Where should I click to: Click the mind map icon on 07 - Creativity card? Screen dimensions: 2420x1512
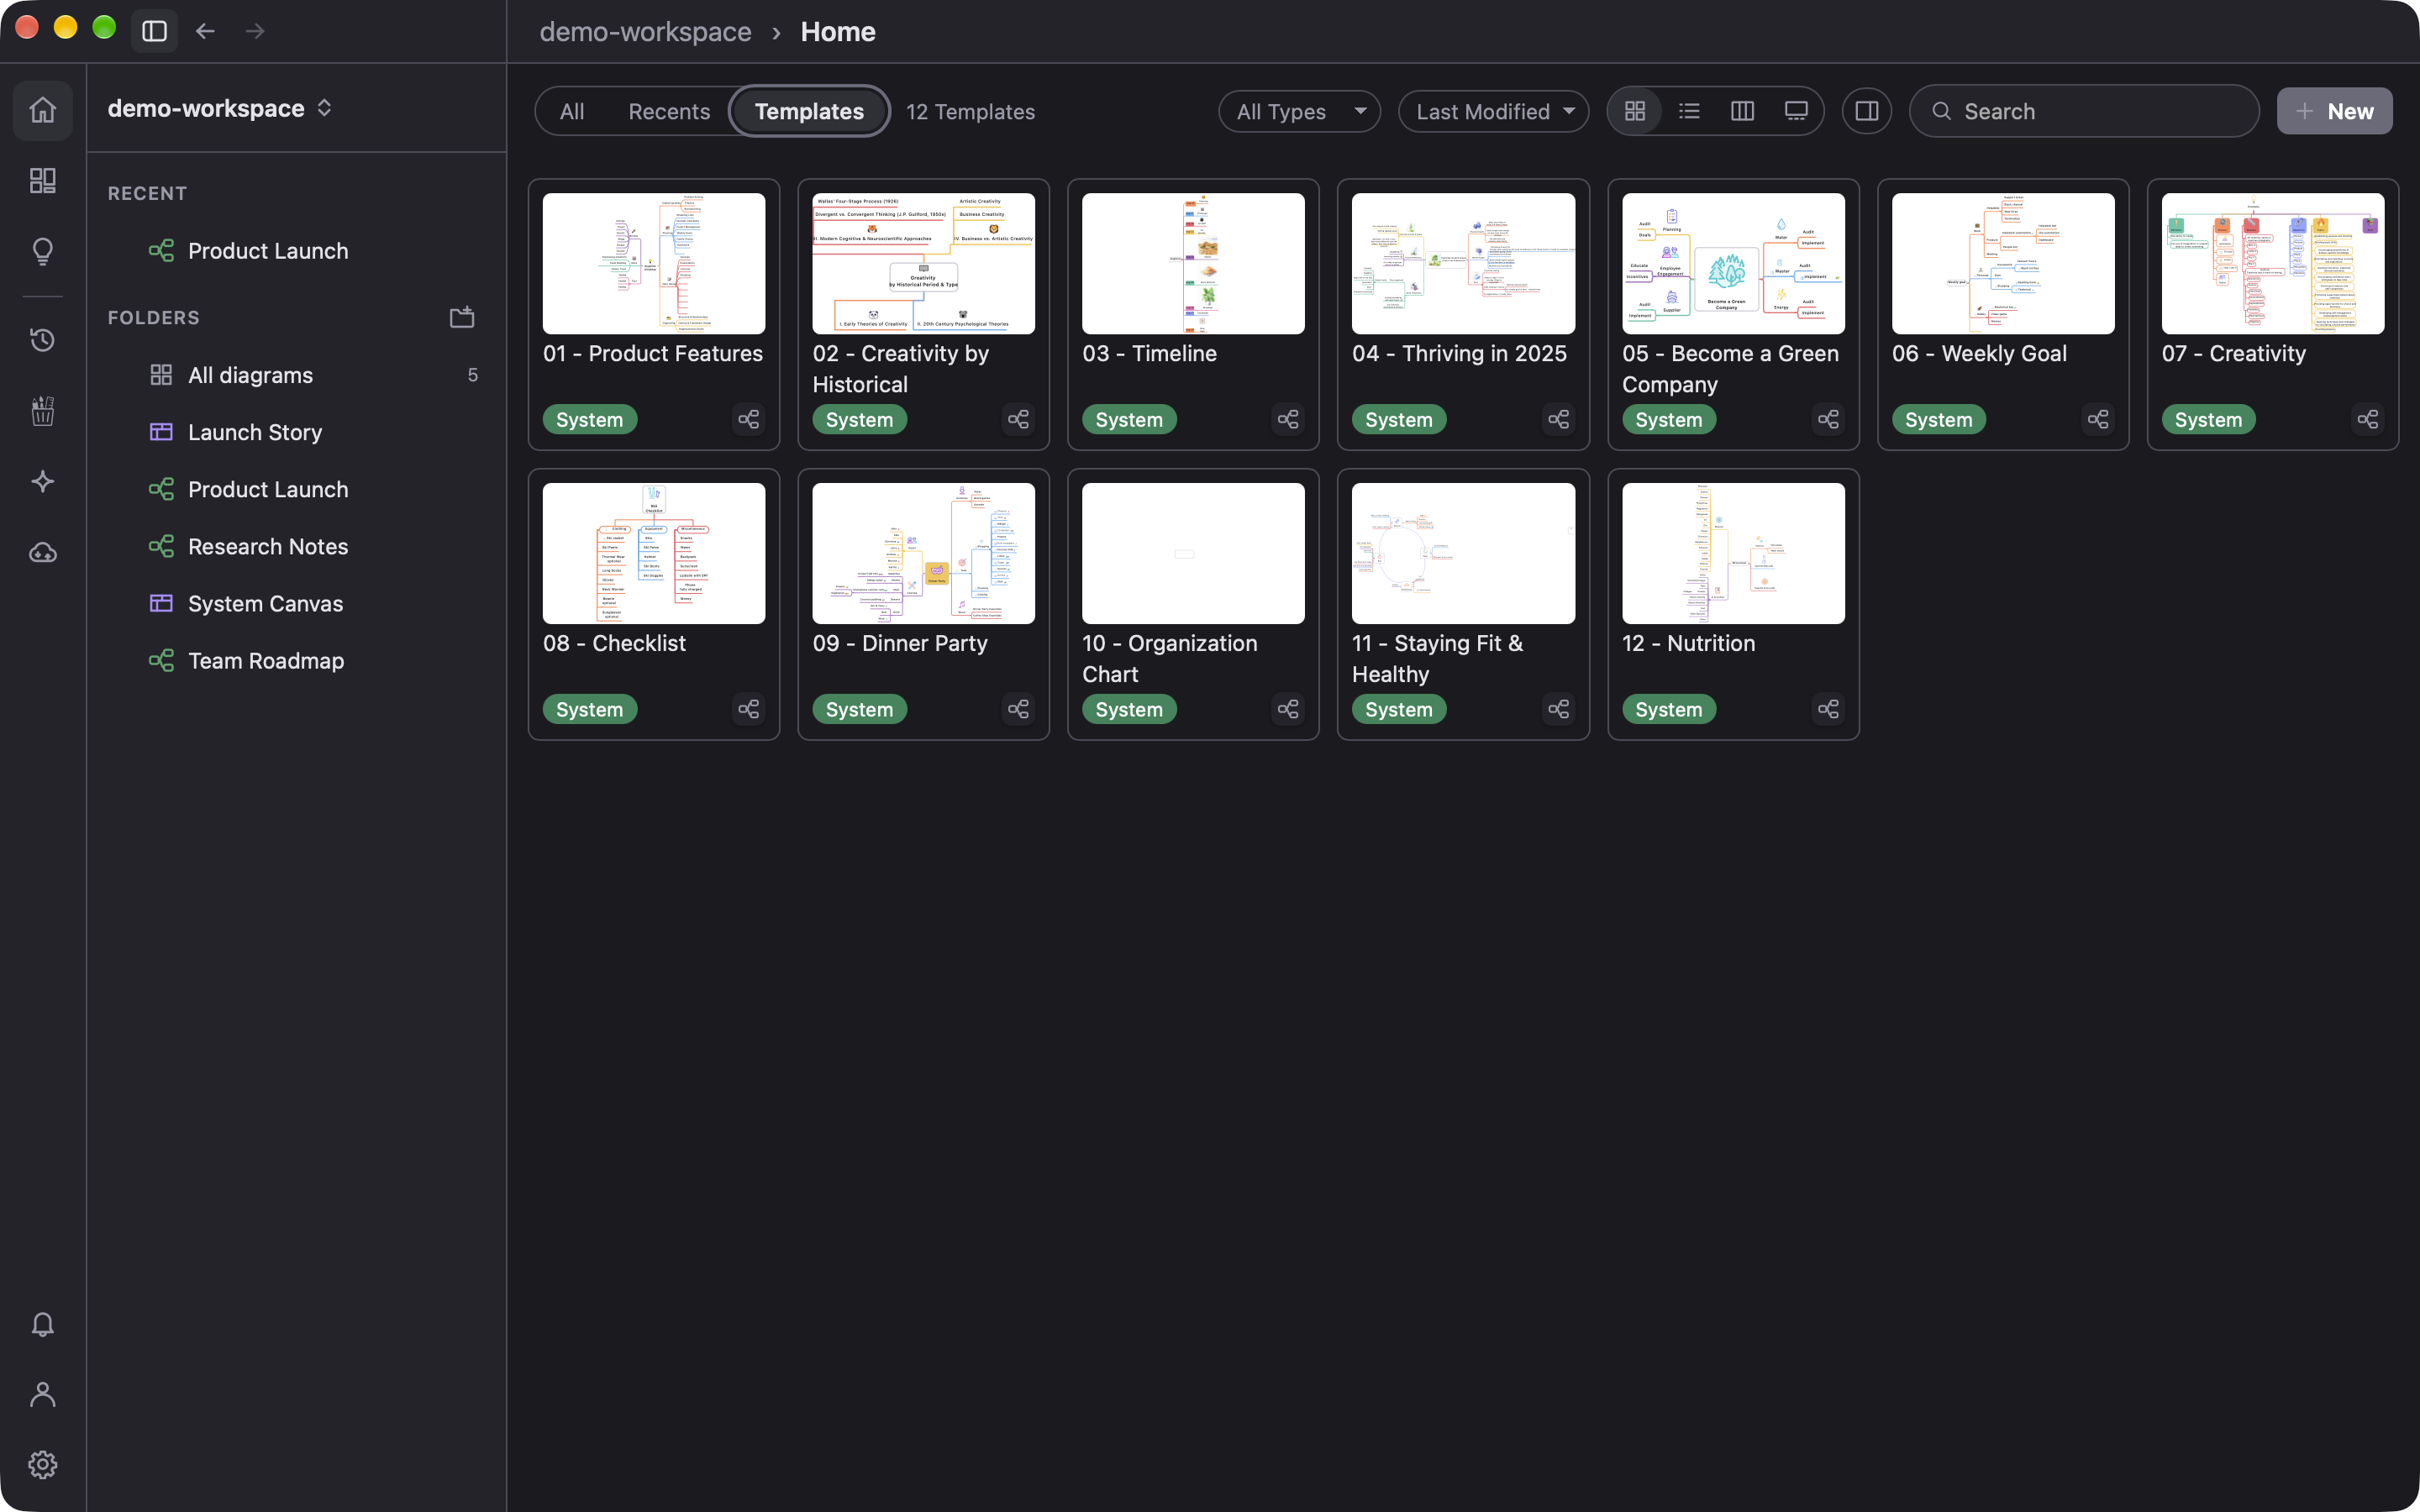[2368, 419]
